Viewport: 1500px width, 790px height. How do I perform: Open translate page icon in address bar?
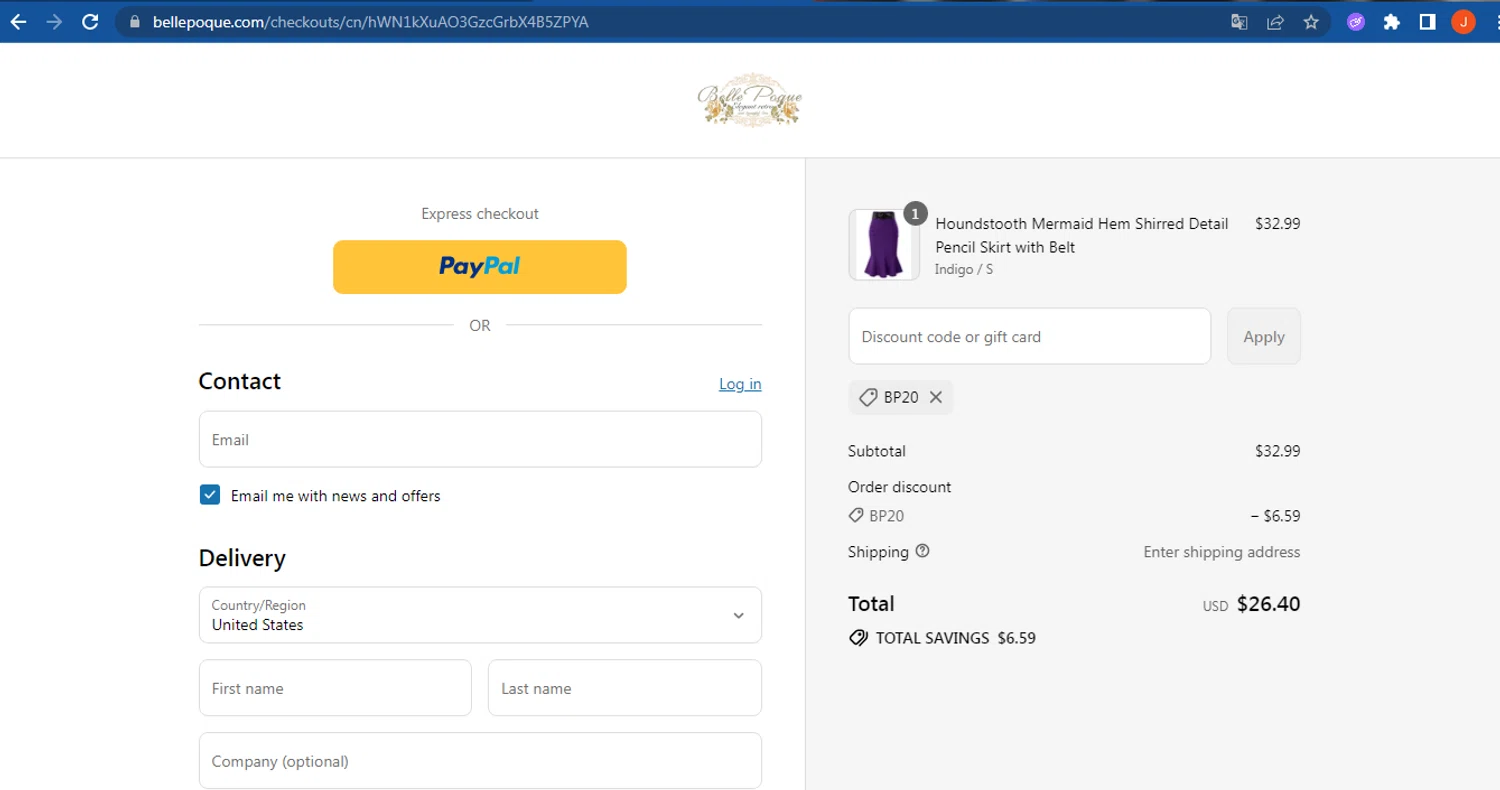(x=1239, y=22)
